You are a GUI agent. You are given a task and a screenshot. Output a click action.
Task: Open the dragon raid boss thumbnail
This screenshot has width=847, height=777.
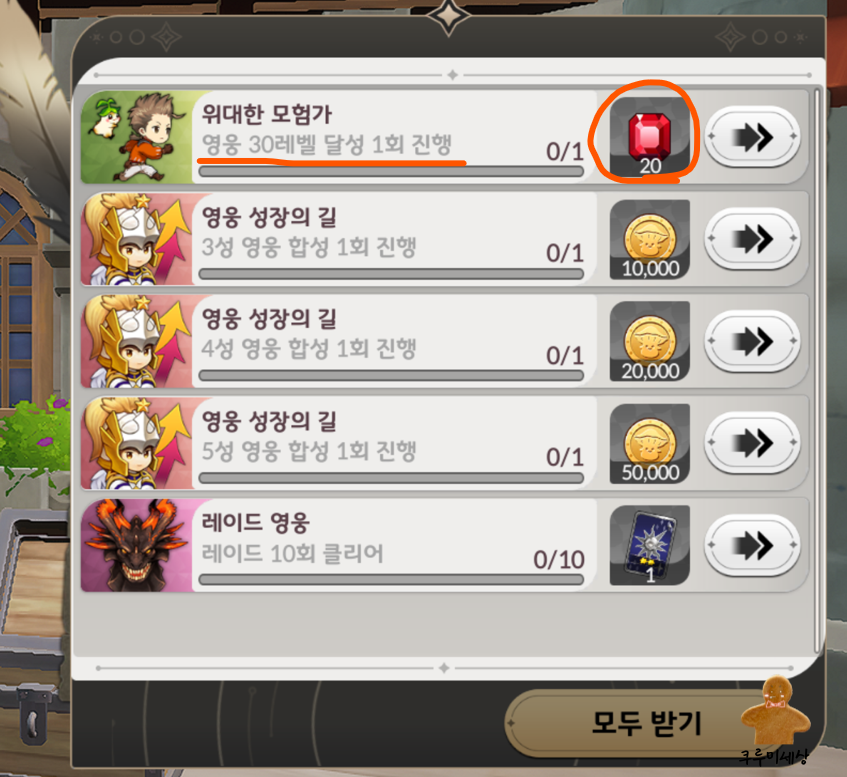pyautogui.click(x=137, y=545)
